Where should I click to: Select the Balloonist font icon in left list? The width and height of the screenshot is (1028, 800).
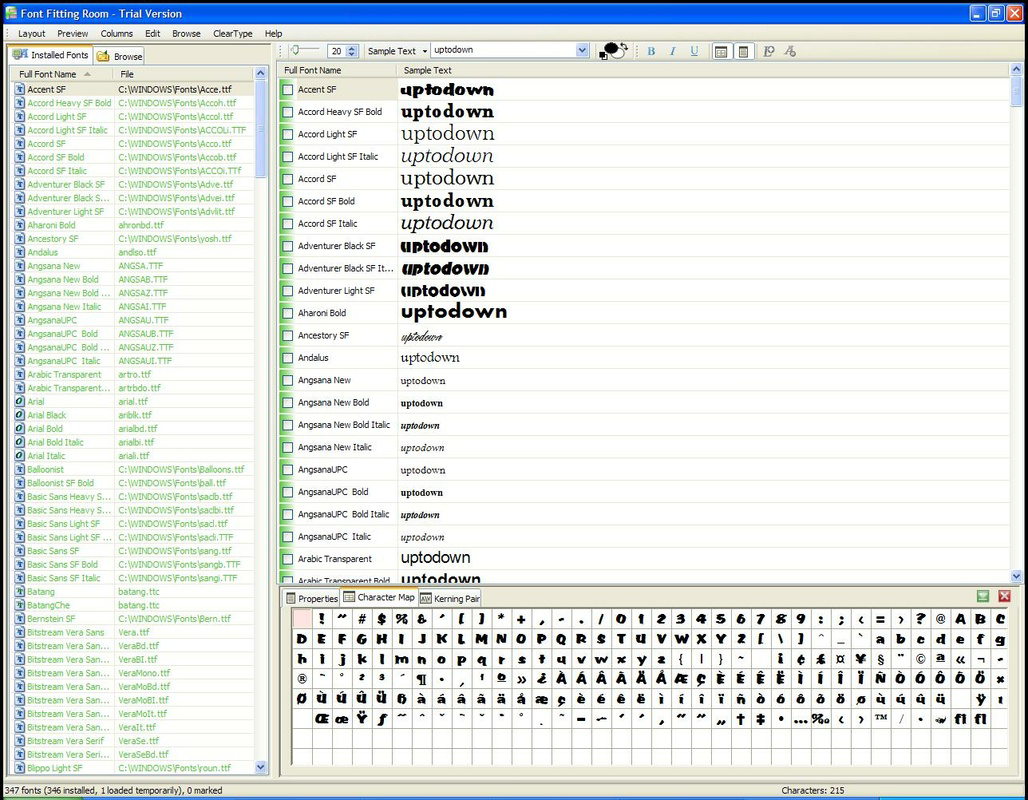pyautogui.click(x=20, y=470)
